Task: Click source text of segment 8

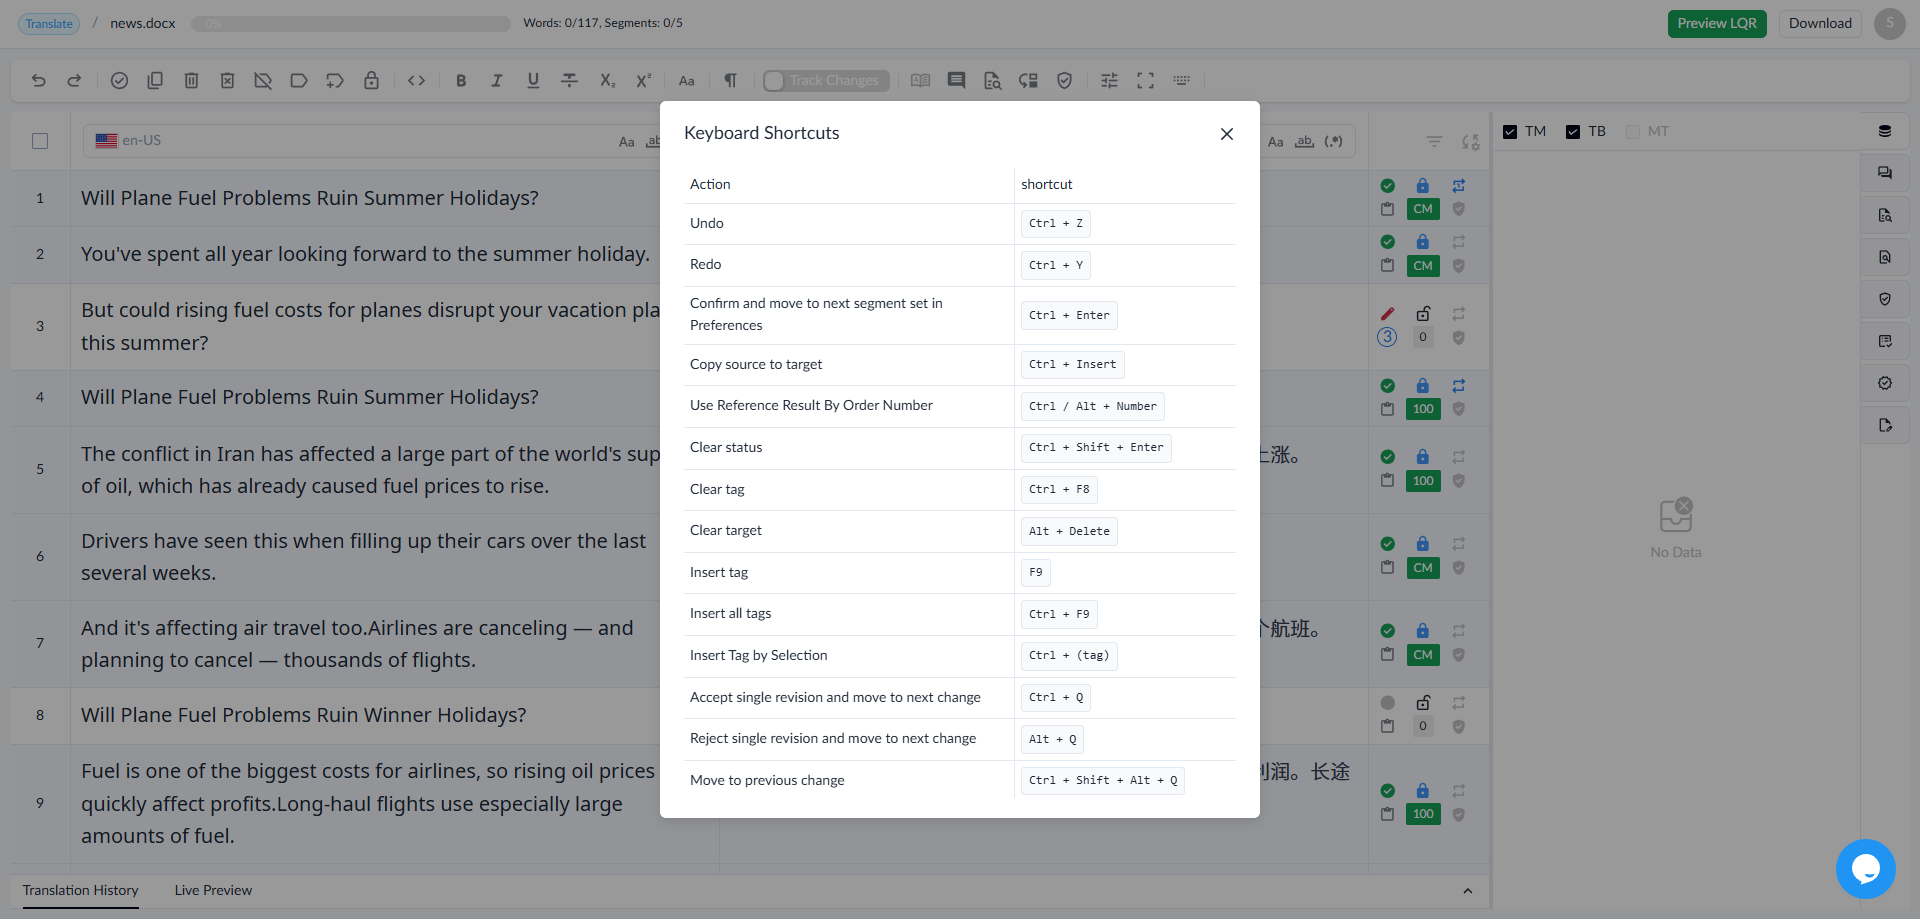Action: click(x=304, y=715)
